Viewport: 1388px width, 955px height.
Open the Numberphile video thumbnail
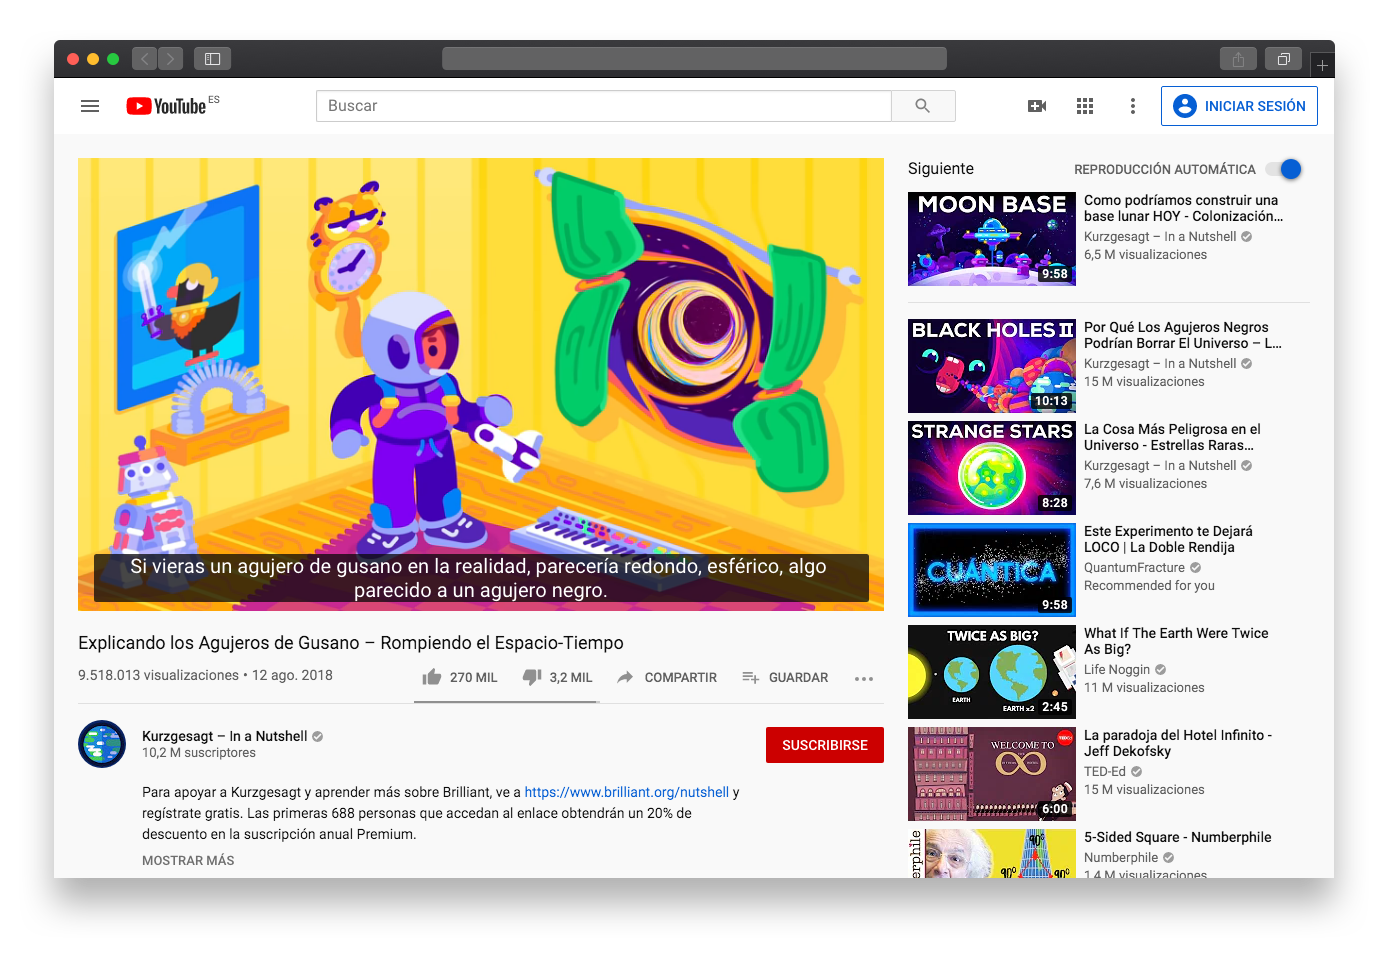[992, 853]
